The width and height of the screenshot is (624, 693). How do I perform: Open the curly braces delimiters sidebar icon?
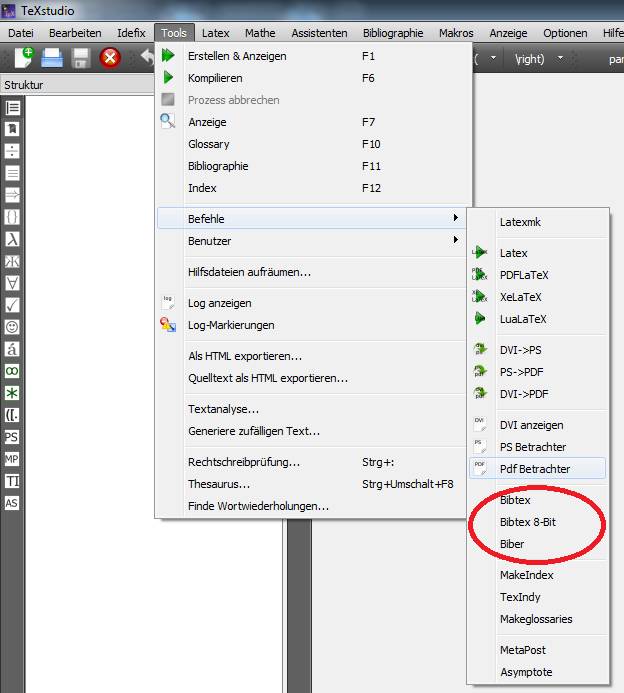pos(12,217)
